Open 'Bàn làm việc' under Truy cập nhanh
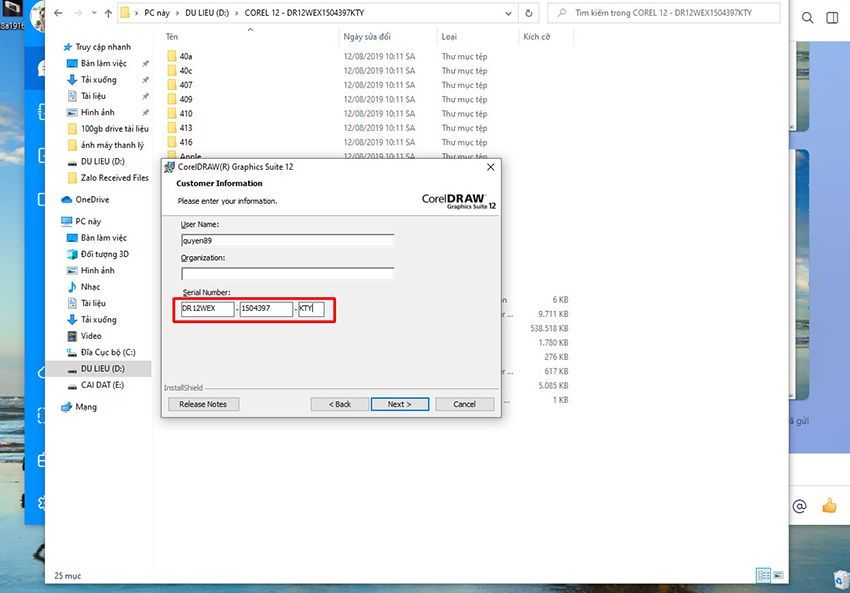 point(104,63)
